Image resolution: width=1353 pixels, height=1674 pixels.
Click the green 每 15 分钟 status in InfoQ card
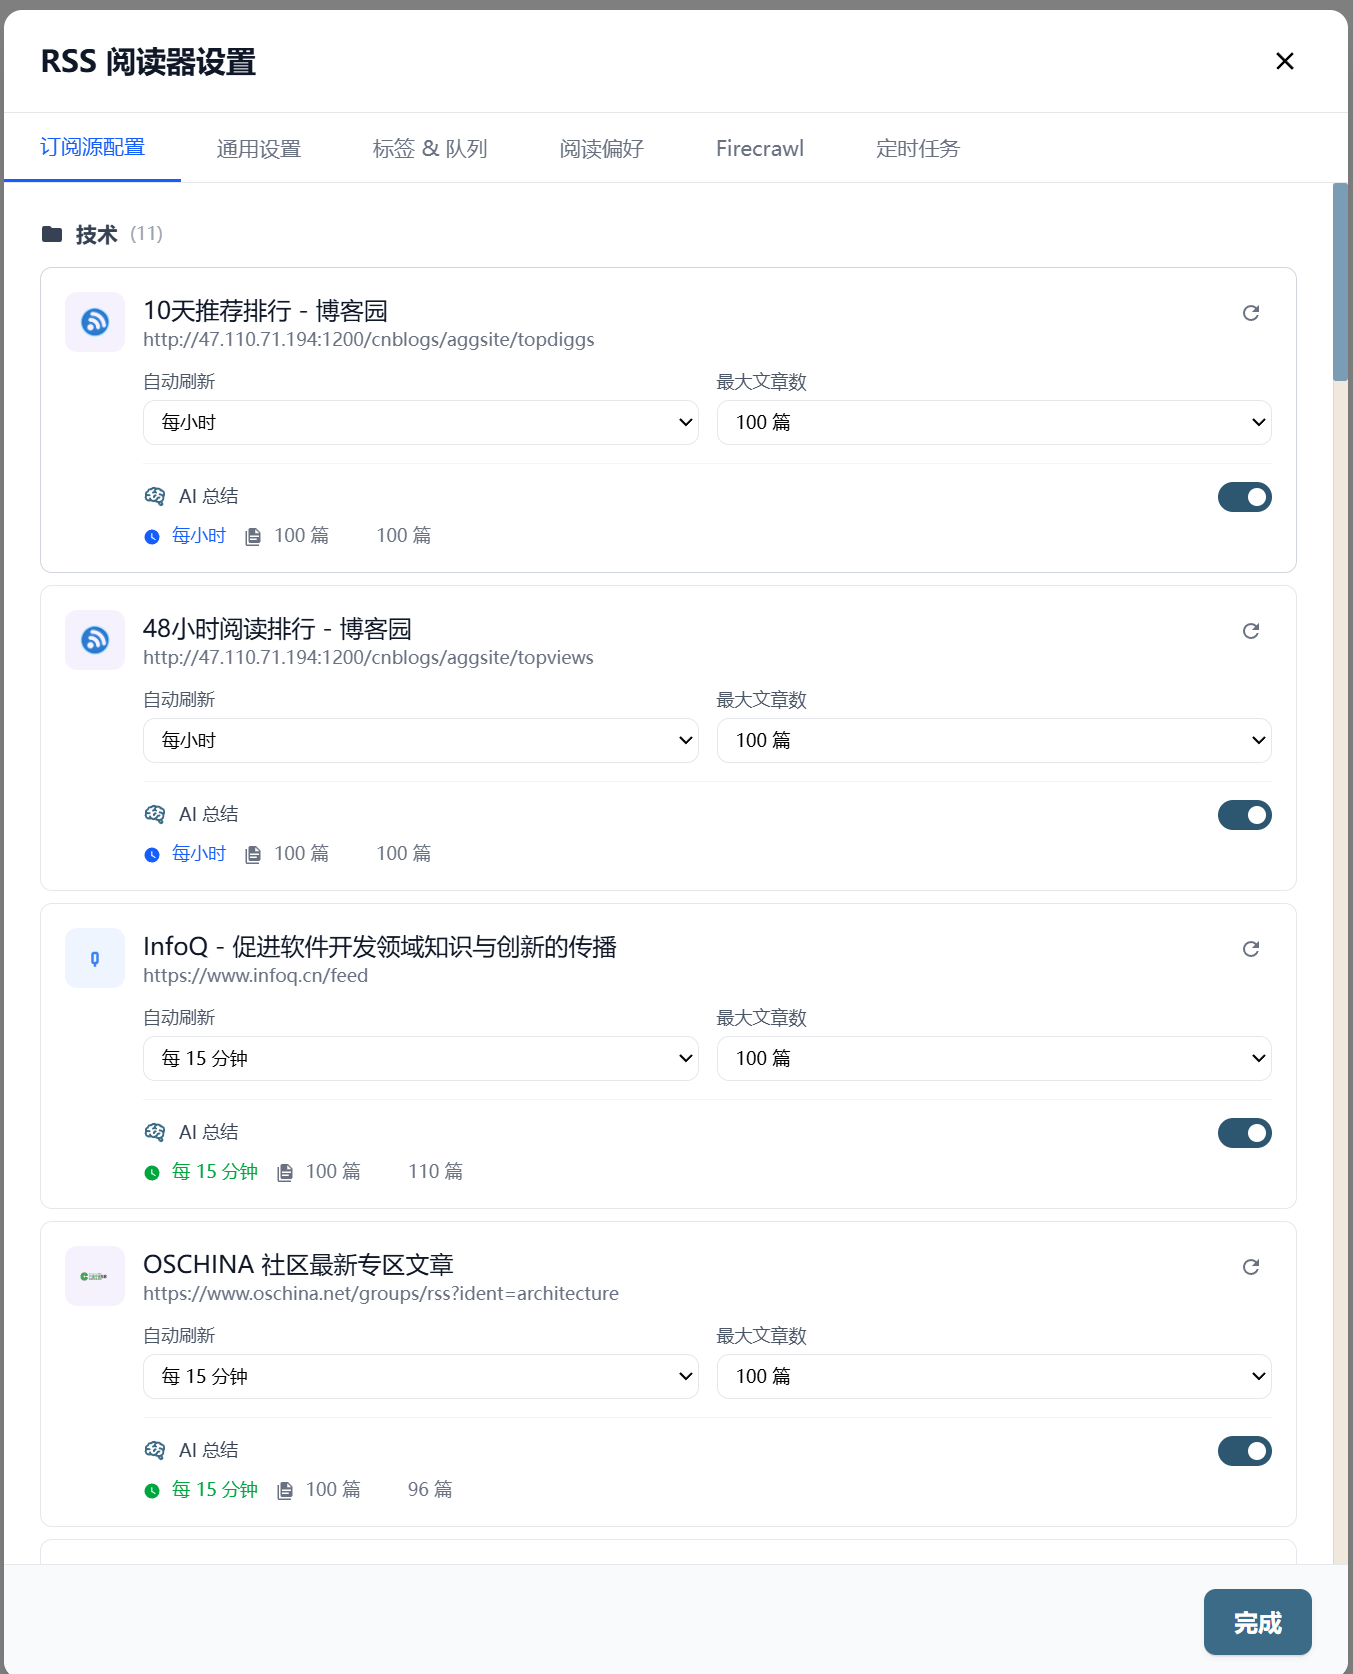point(215,1172)
